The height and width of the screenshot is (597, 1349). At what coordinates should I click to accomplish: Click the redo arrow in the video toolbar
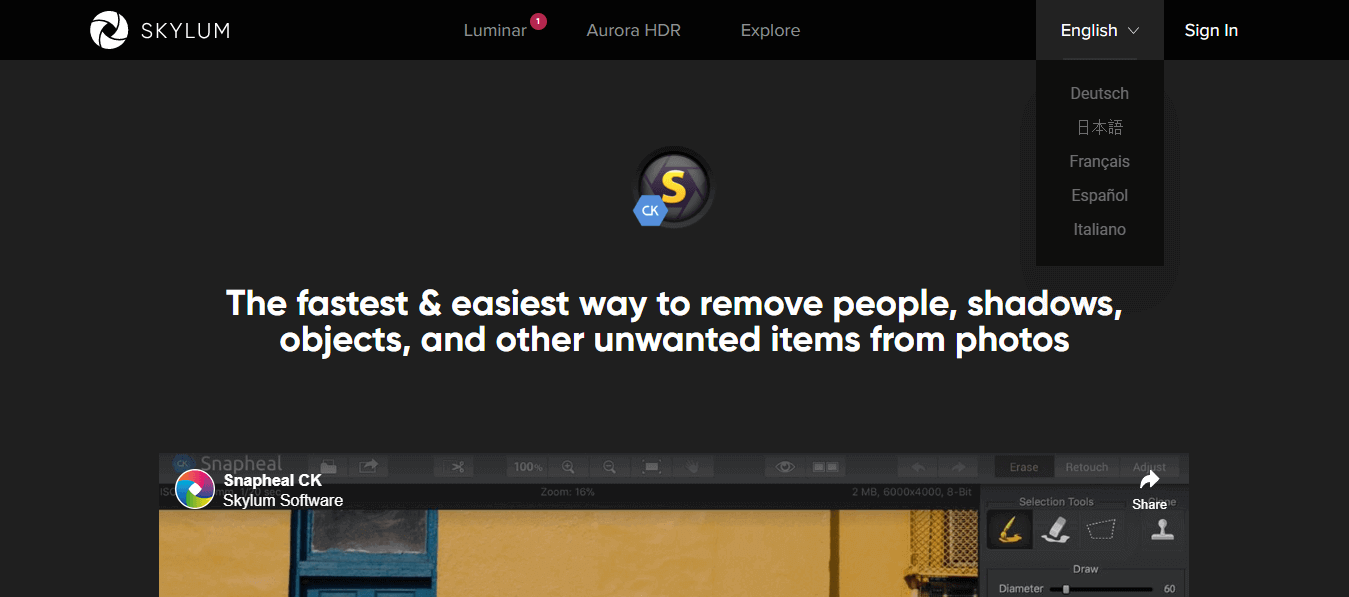tap(957, 467)
